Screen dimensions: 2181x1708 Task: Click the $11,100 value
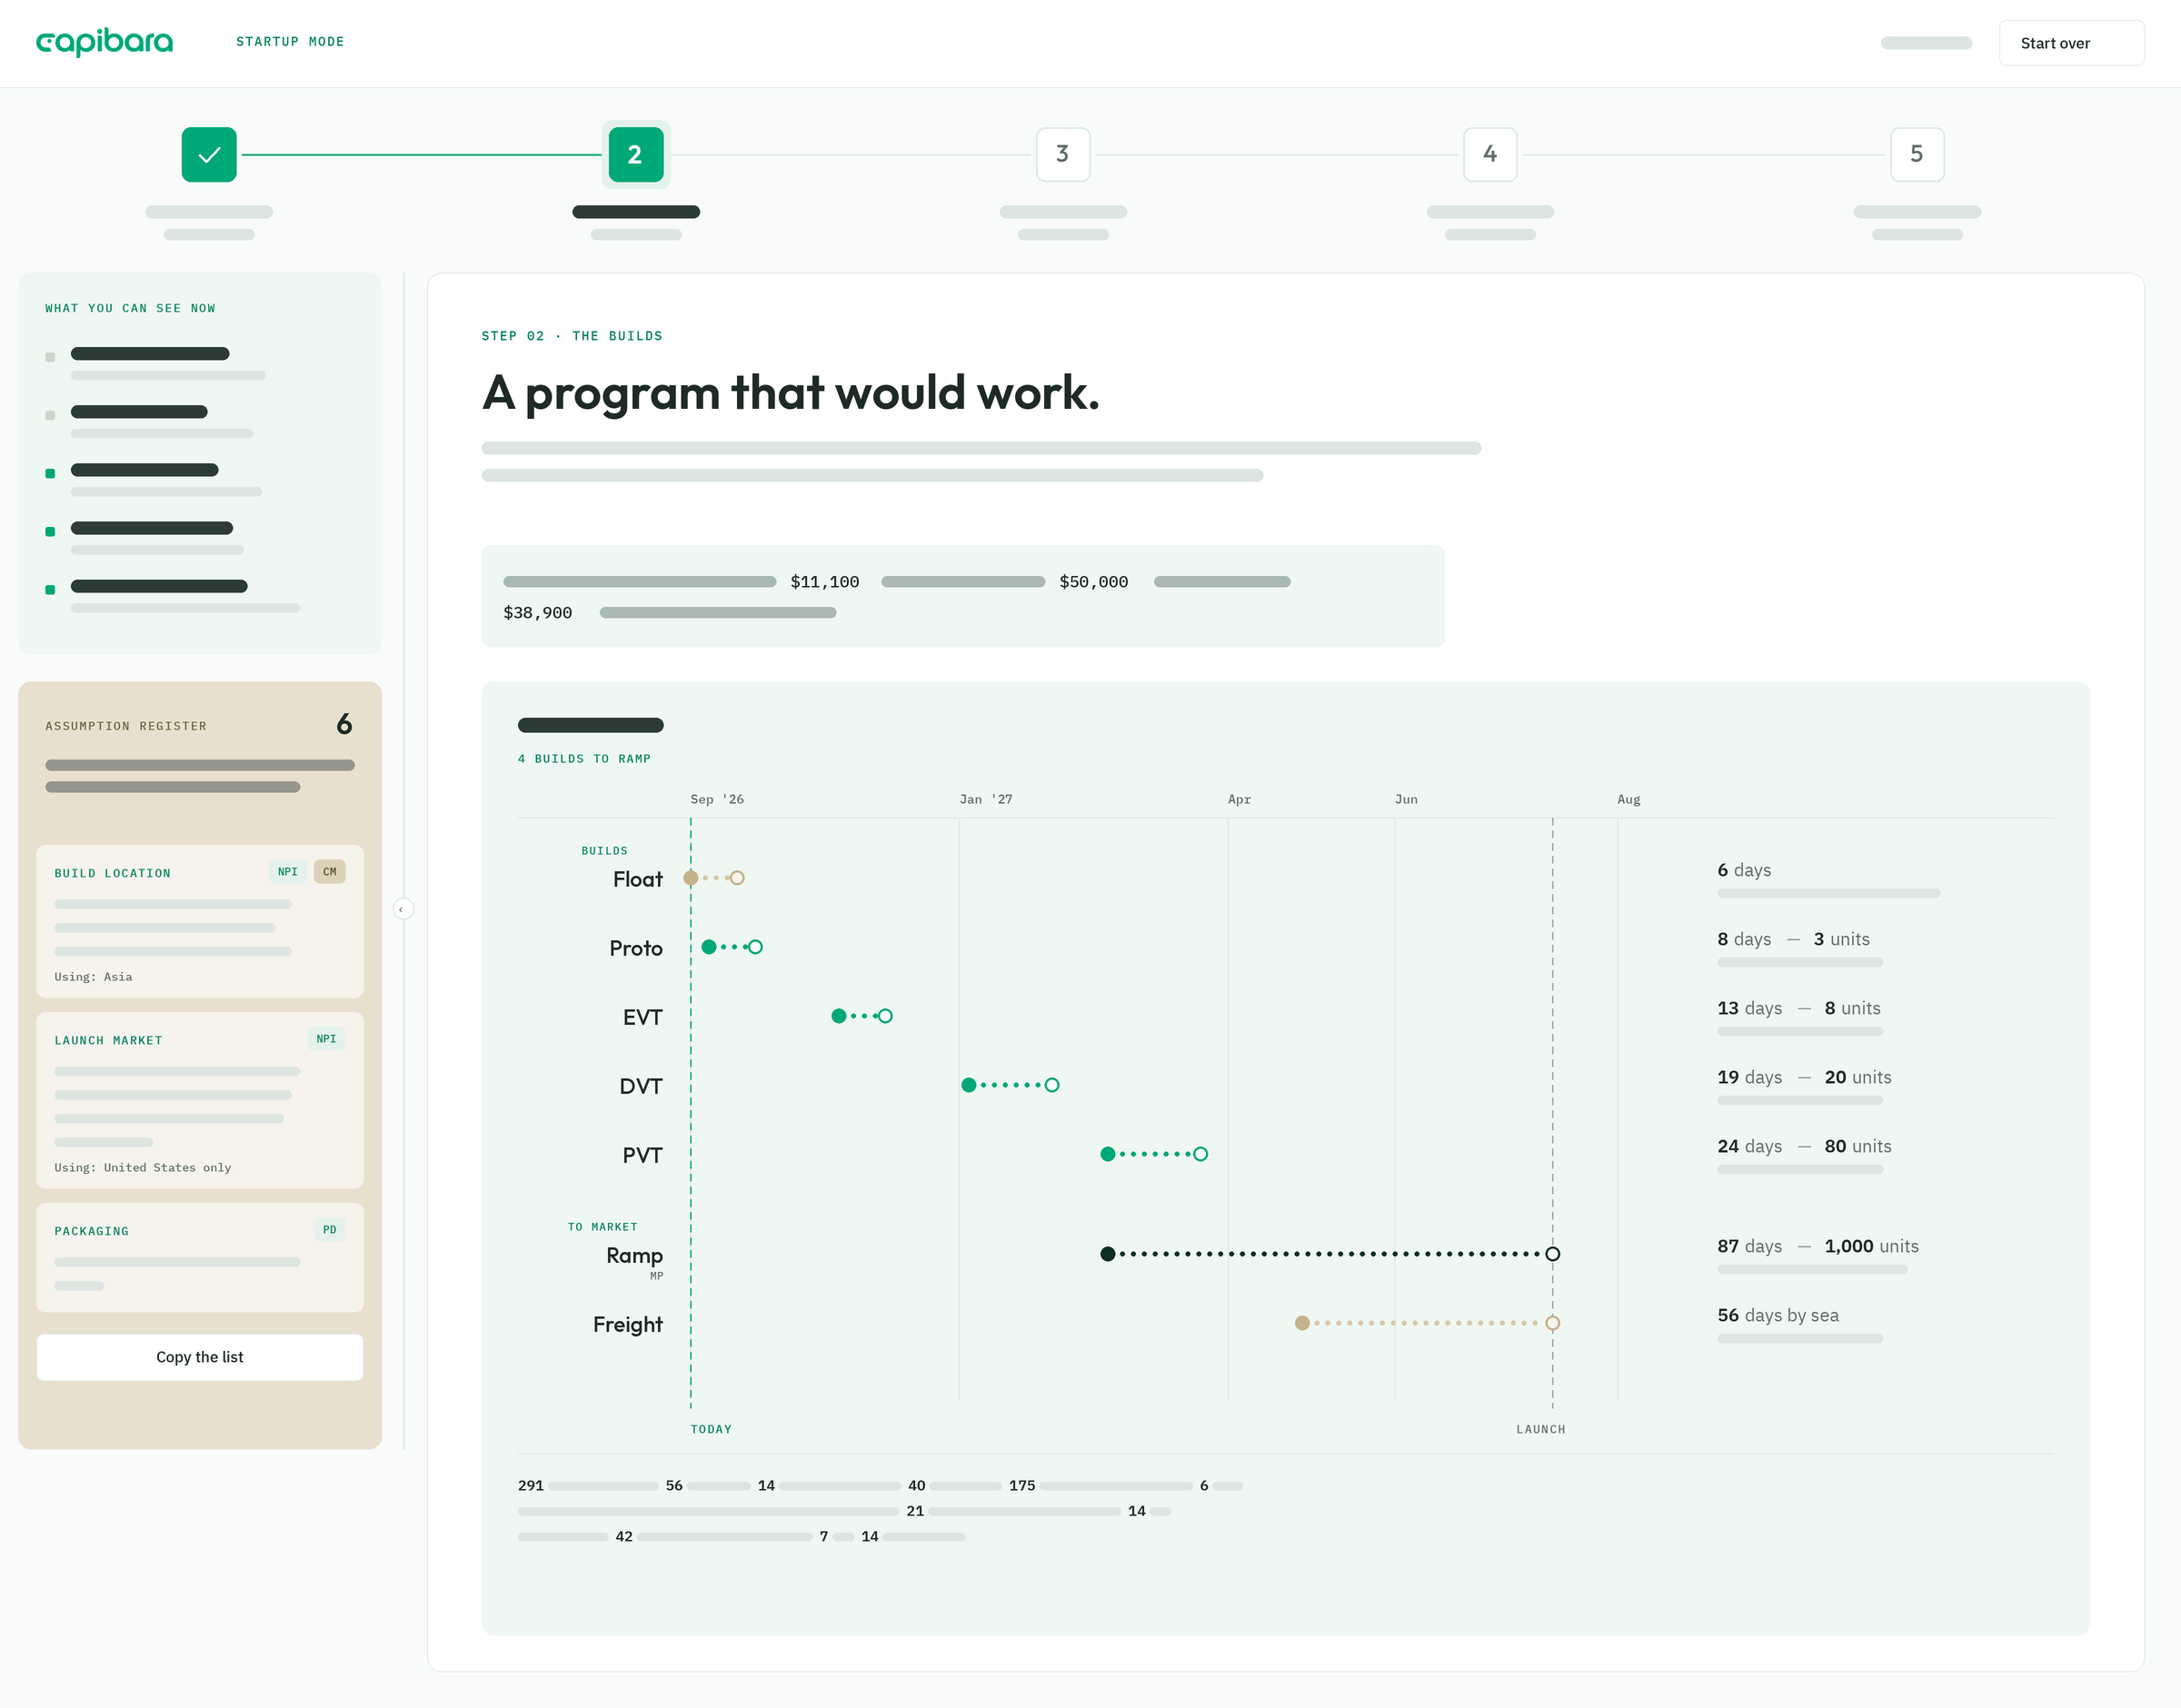(825, 582)
